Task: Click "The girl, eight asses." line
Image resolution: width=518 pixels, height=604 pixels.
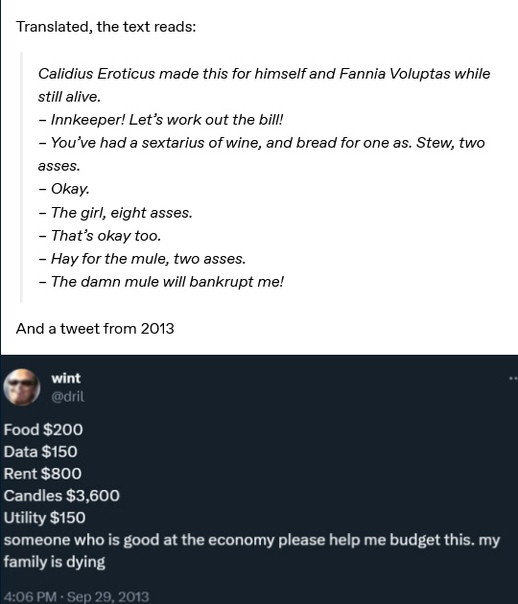Action: [115, 213]
